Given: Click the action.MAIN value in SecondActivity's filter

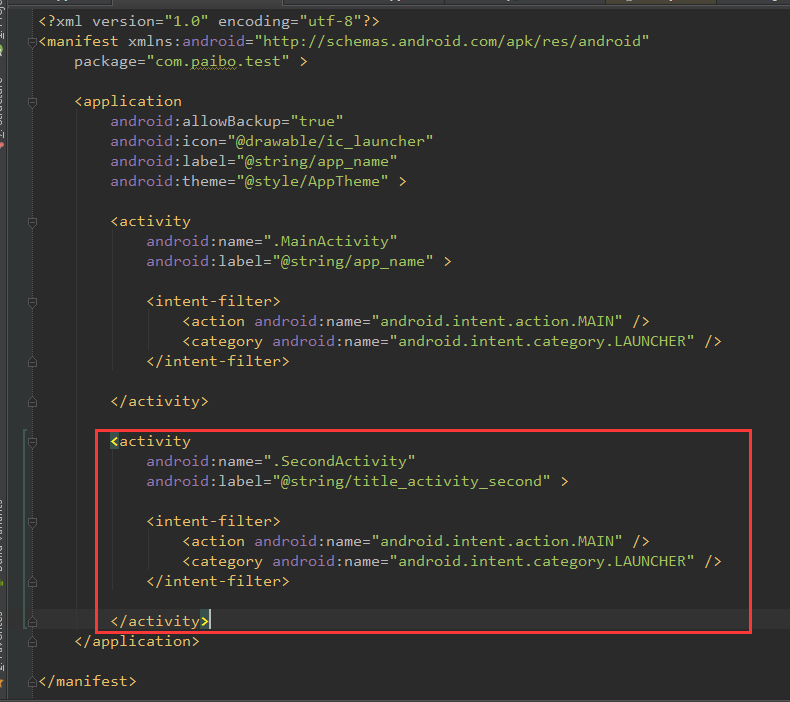Looking at the screenshot, I should click(496, 542).
